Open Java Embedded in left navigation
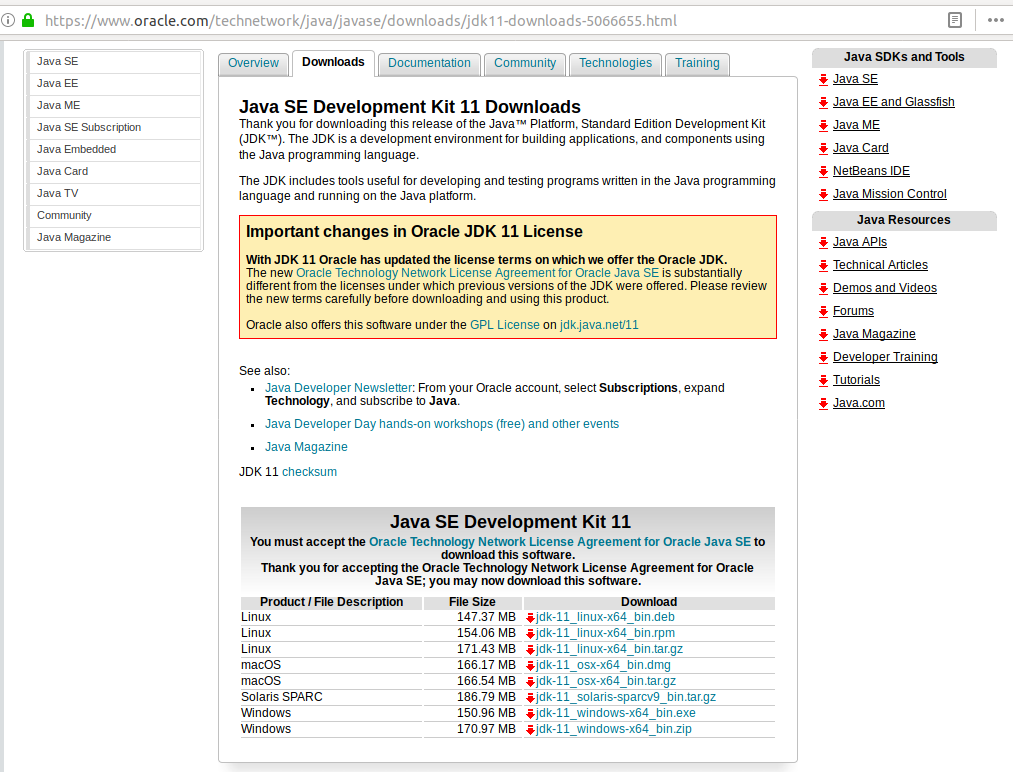The width and height of the screenshot is (1013, 772). pyautogui.click(x=114, y=149)
